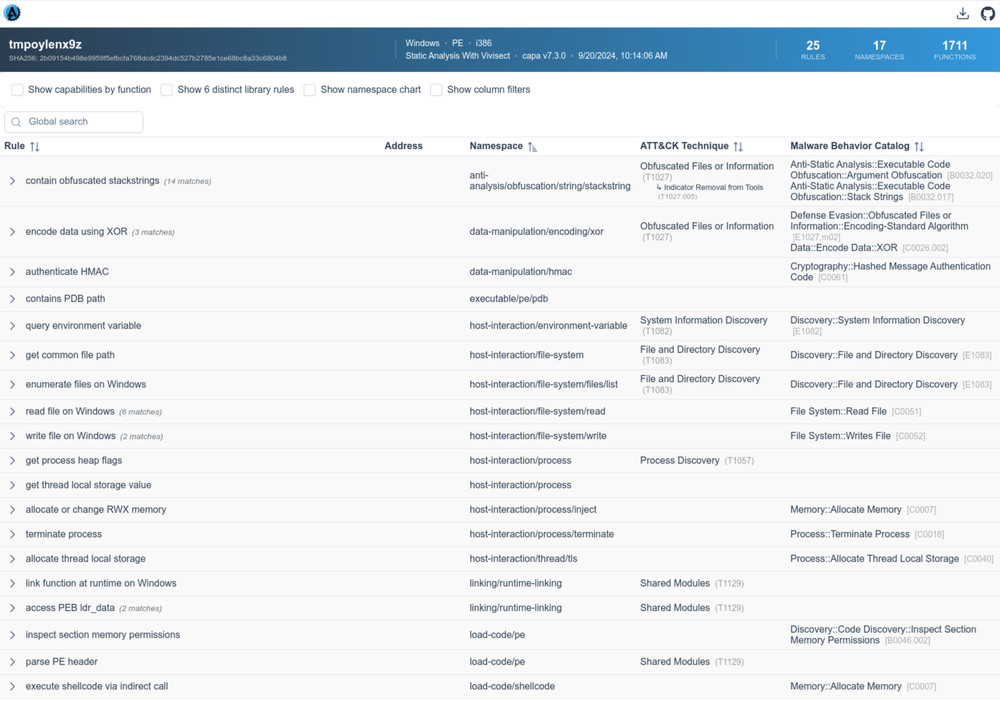Expand the allocate or change RWX memory rule
This screenshot has width=1000, height=704.
[x=12, y=510]
